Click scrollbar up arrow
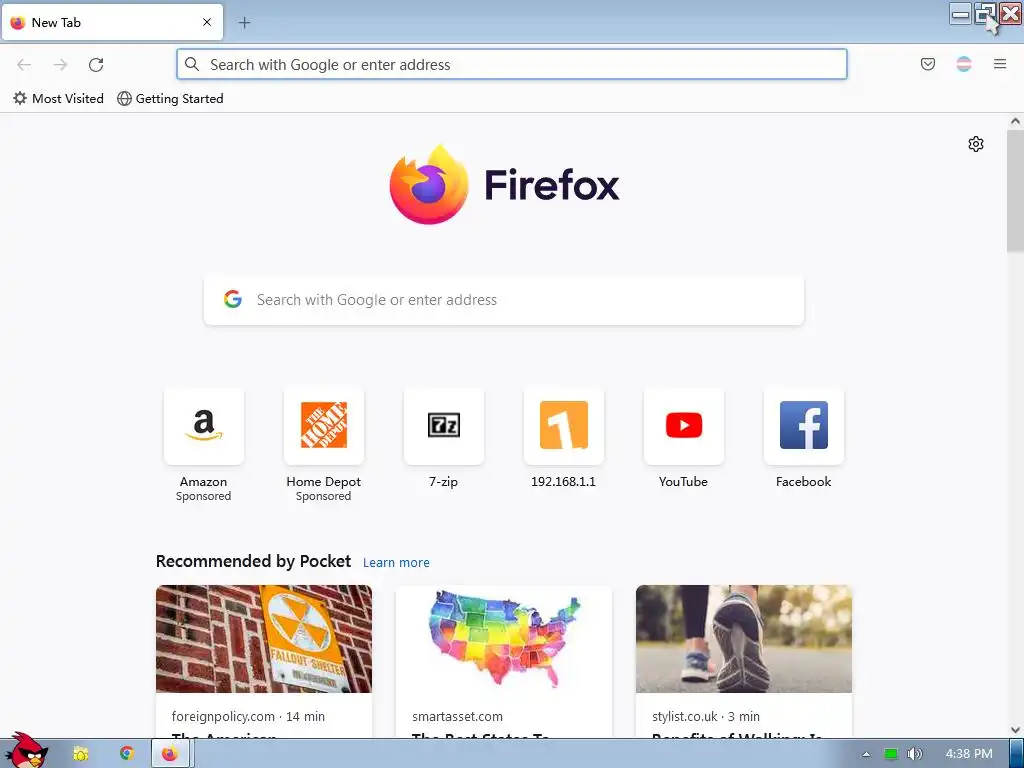Image resolution: width=1024 pixels, height=768 pixels. [1015, 121]
